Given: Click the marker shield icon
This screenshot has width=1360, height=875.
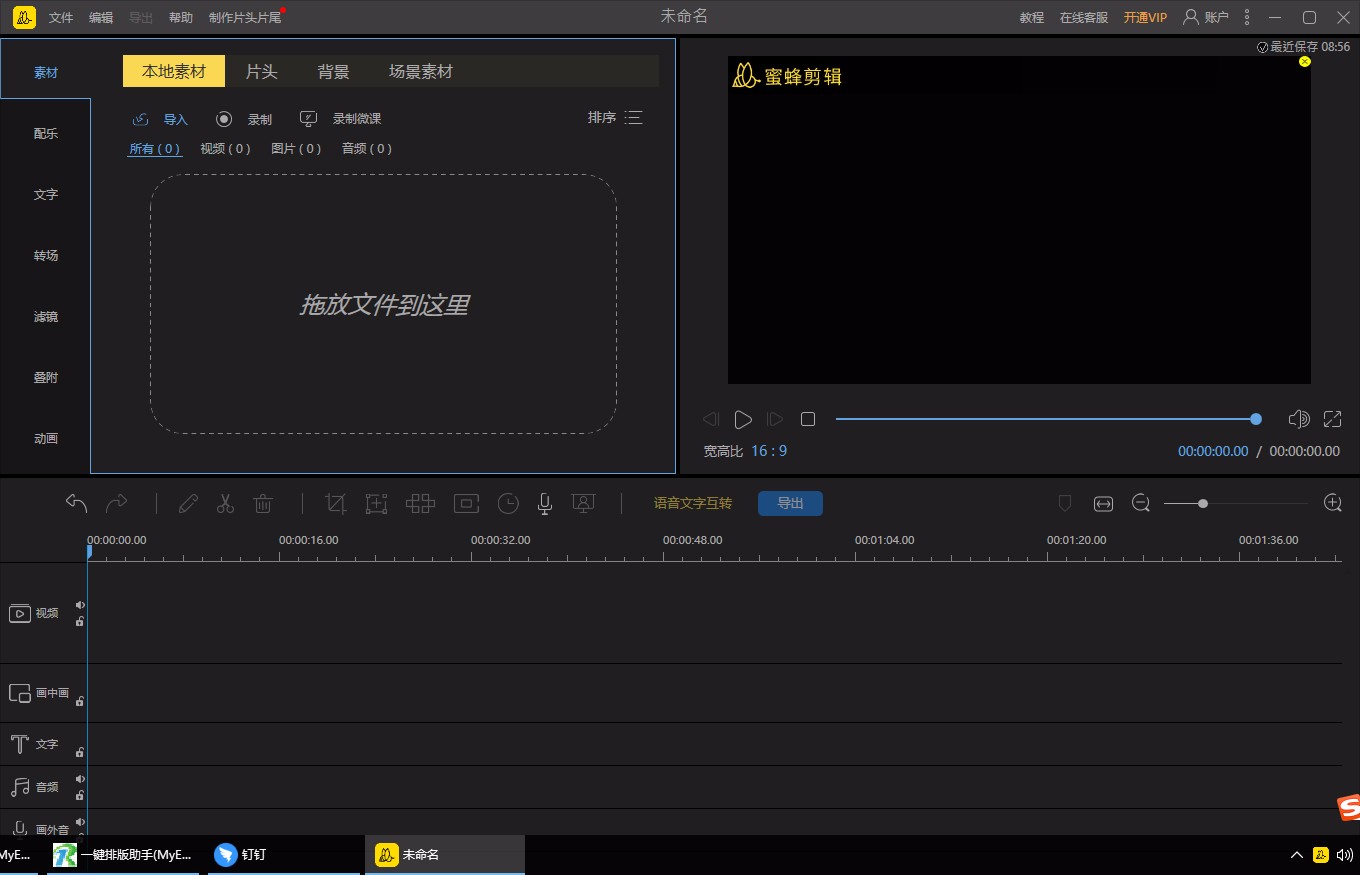Looking at the screenshot, I should tap(1065, 503).
